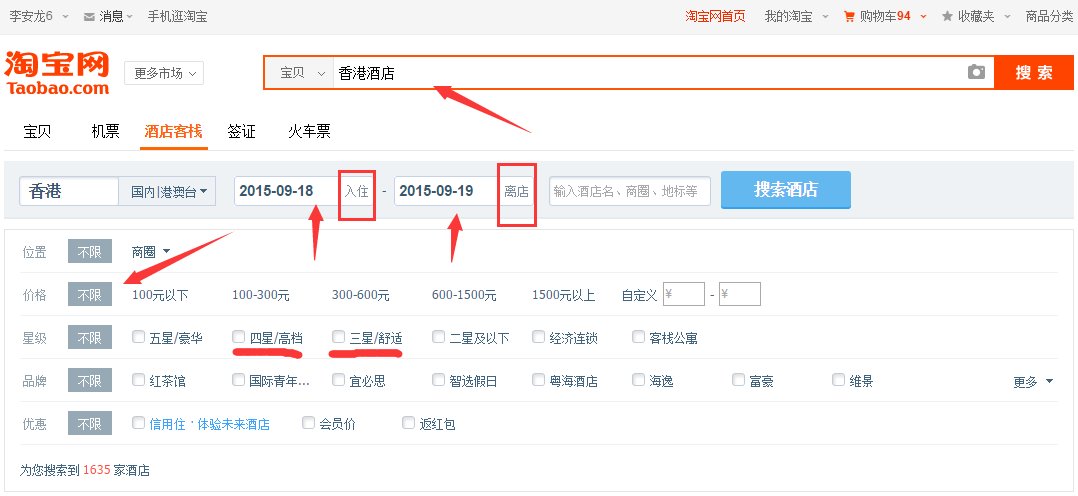
Task: Click the shopping cart icon
Action: coord(850,16)
